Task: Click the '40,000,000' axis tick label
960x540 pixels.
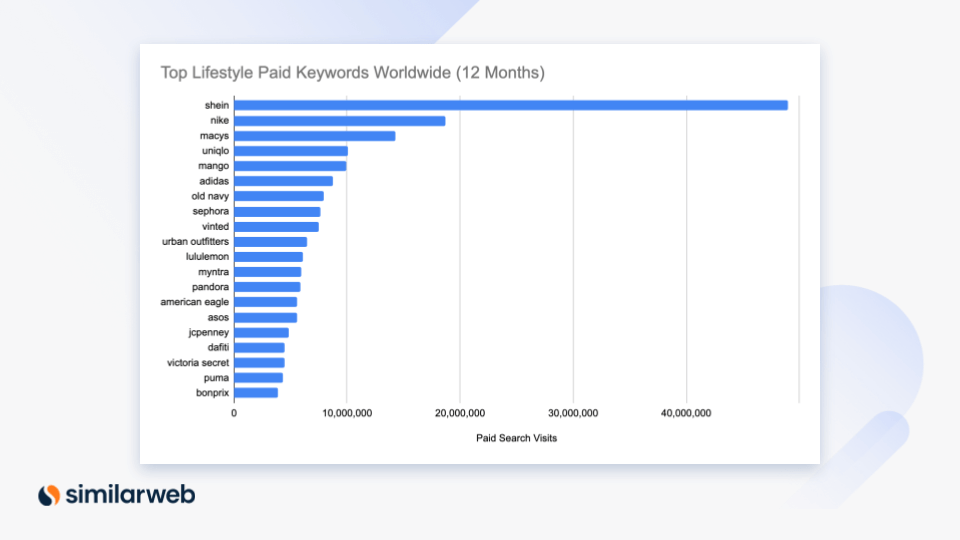Action: pos(686,413)
